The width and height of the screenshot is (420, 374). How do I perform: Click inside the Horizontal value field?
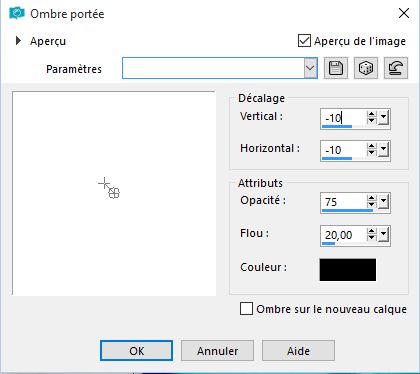343,150
